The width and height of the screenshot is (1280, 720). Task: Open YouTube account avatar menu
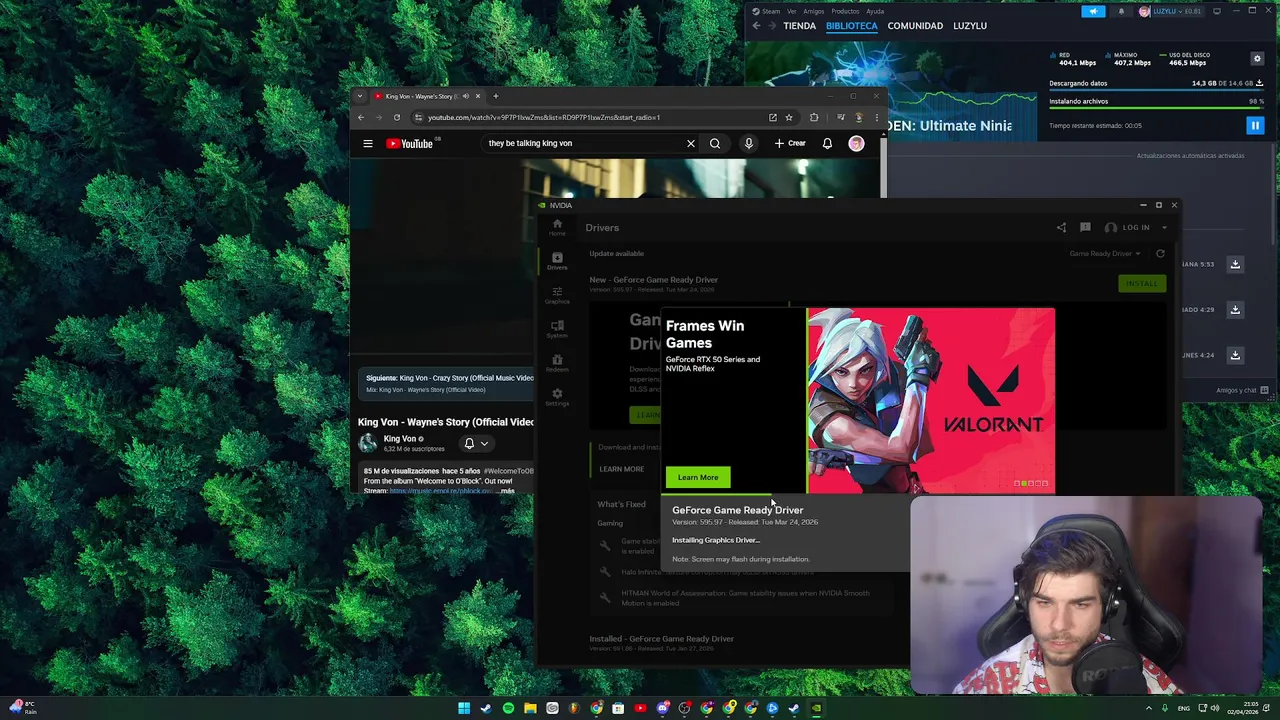click(x=856, y=144)
